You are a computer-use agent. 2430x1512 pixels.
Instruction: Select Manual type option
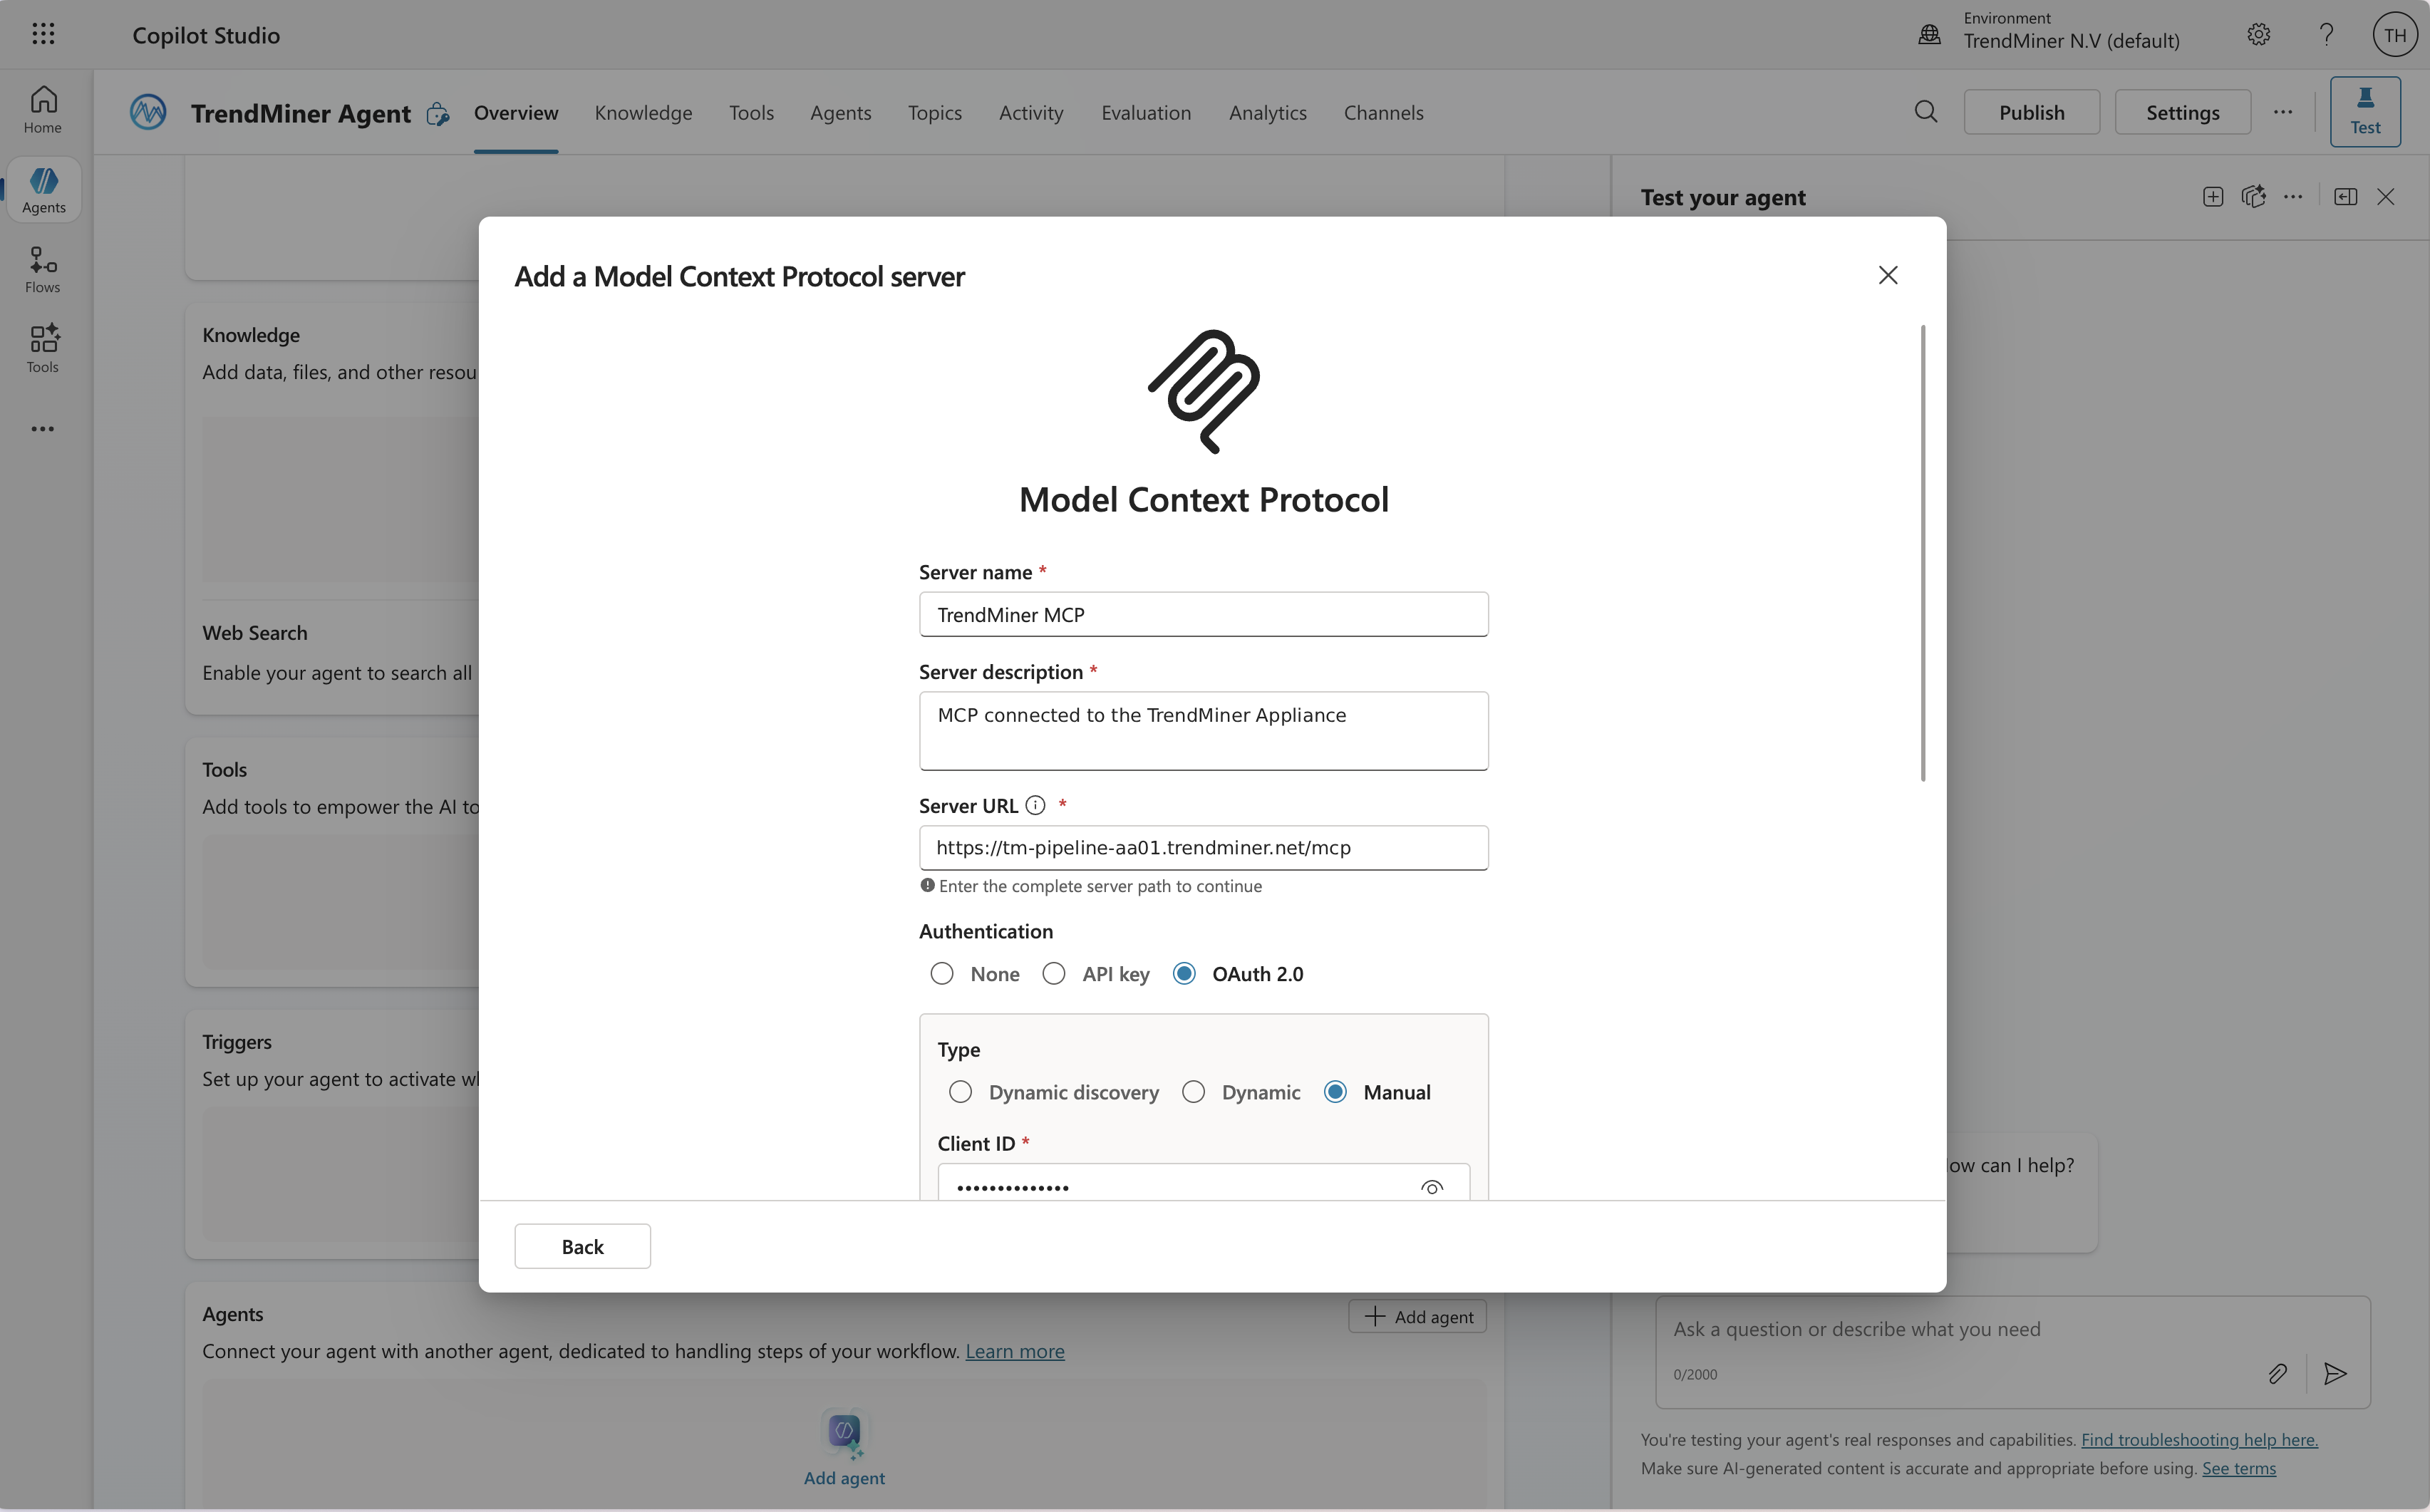coord(1334,1091)
